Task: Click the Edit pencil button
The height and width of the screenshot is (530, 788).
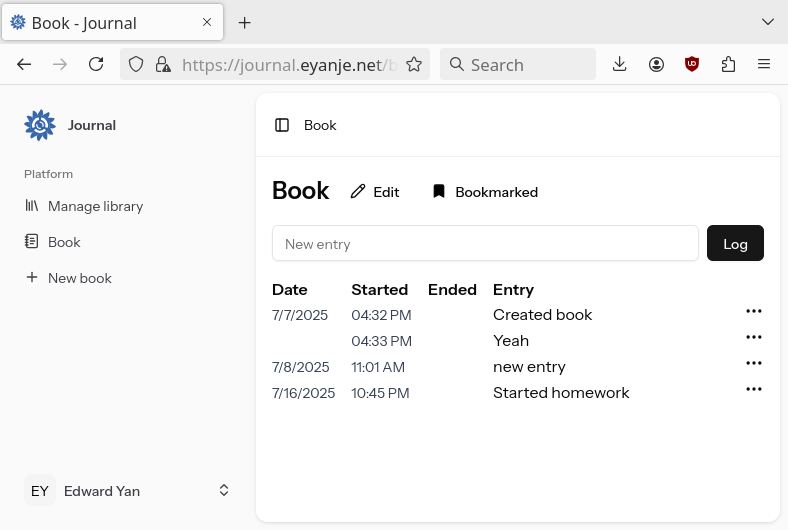Action: point(375,192)
